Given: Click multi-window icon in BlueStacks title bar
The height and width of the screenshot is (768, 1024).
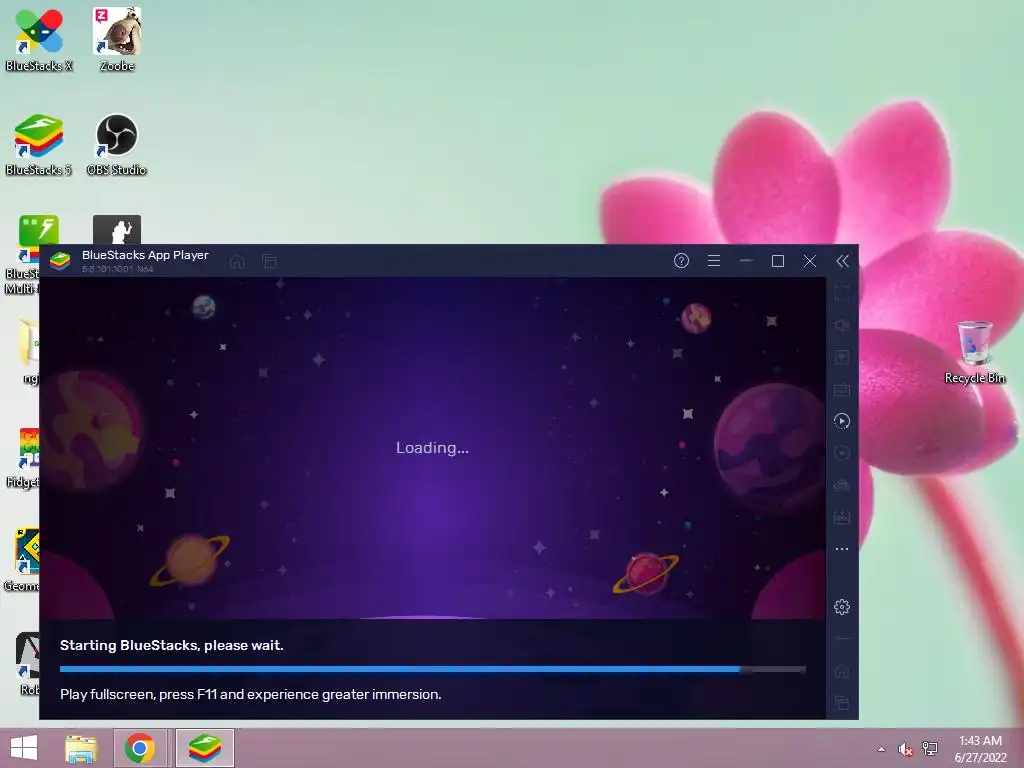Looking at the screenshot, I should [269, 262].
